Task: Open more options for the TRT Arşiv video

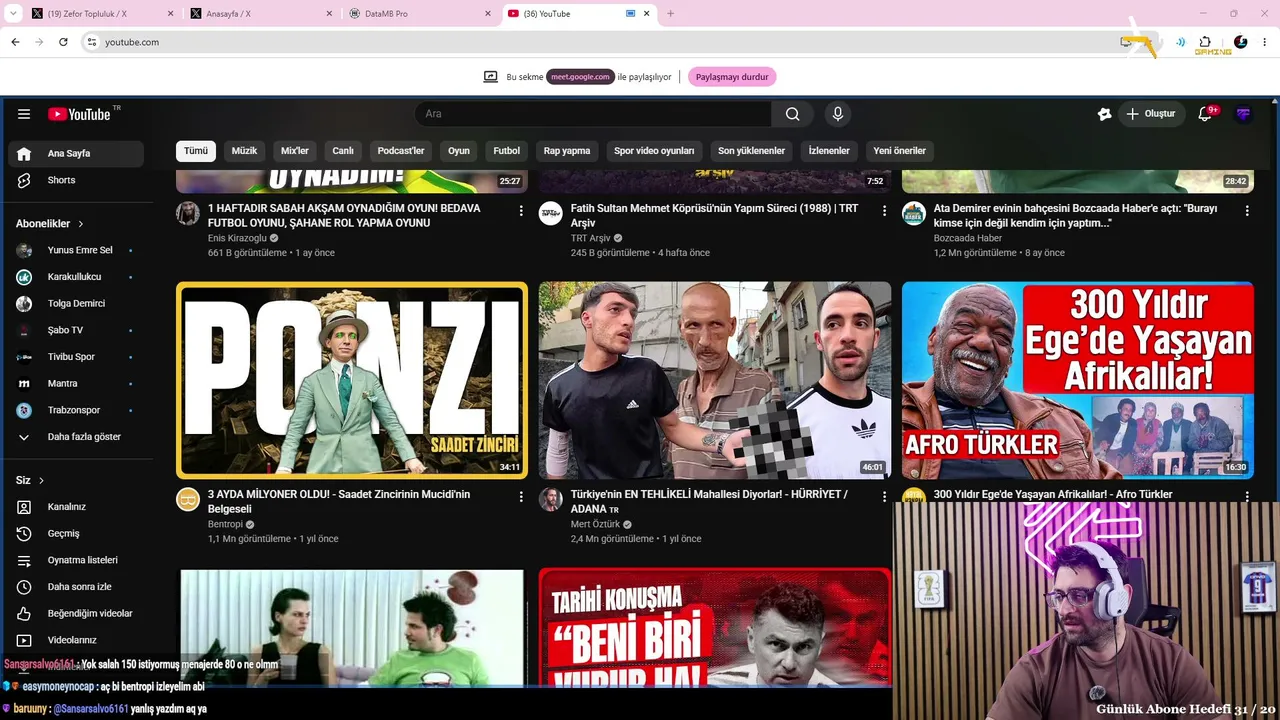Action: coord(884,210)
